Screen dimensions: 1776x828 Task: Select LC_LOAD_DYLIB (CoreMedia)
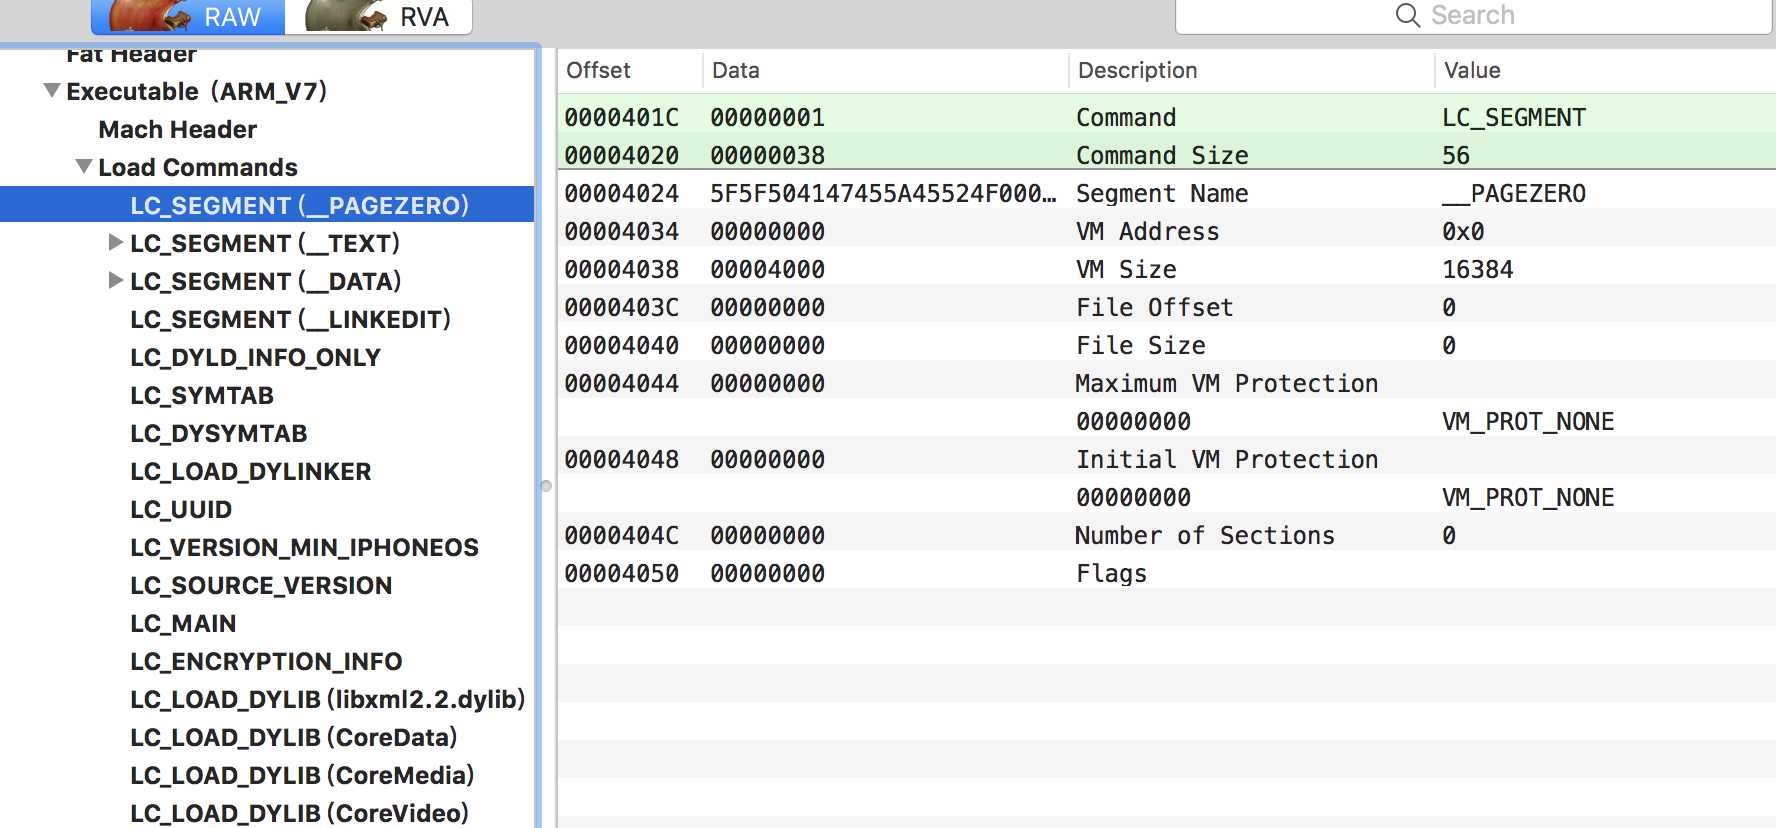[302, 775]
